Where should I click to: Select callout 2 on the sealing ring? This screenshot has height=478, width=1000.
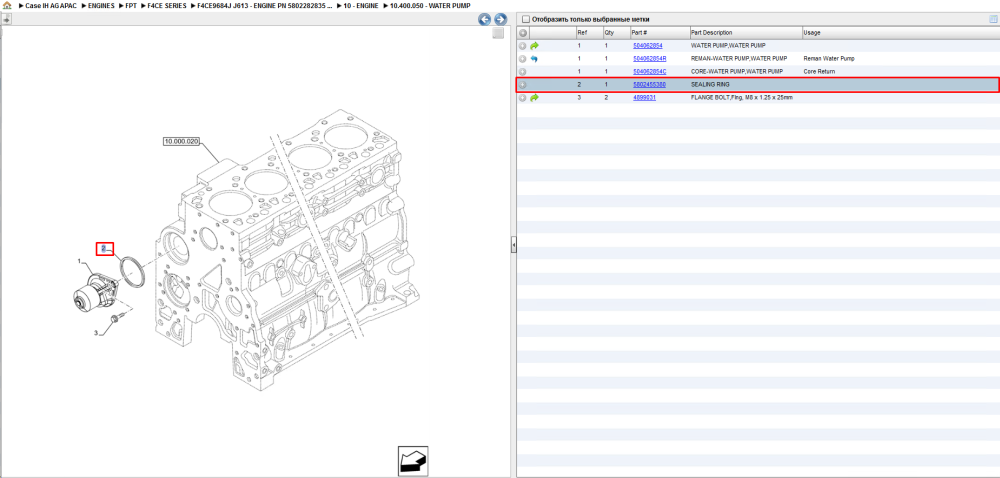pos(103,249)
